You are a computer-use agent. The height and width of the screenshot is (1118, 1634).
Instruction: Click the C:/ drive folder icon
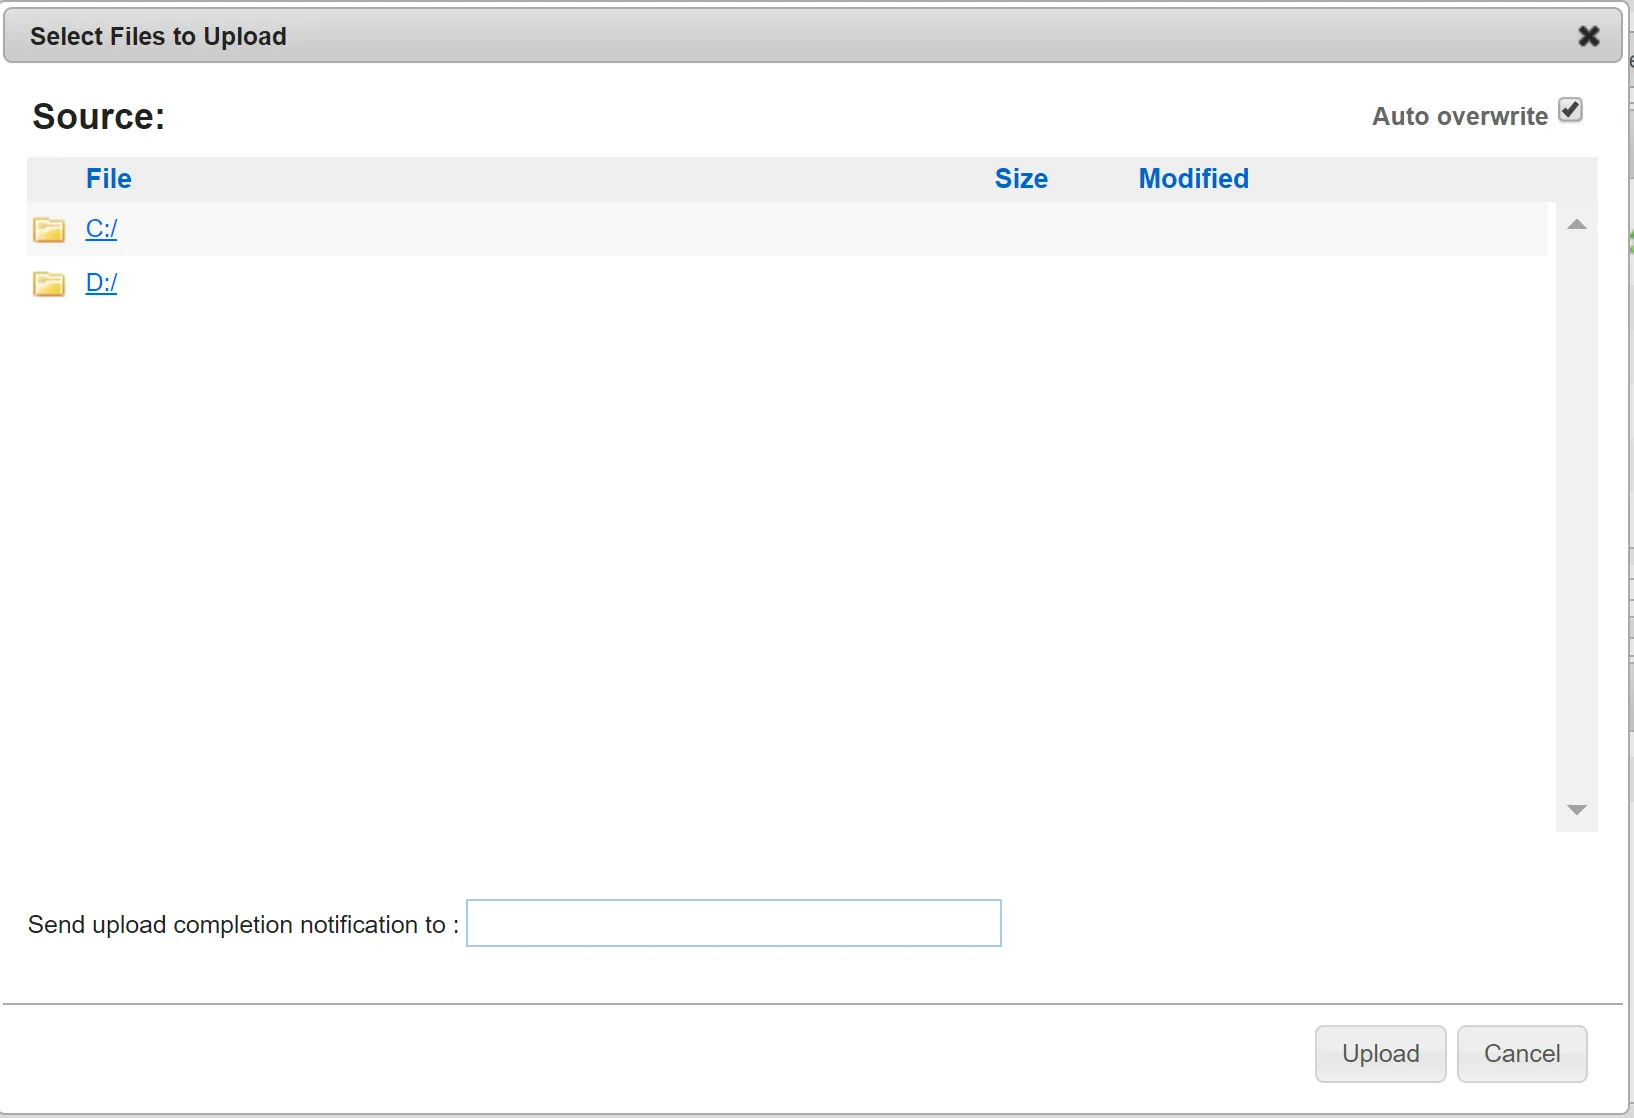point(49,230)
